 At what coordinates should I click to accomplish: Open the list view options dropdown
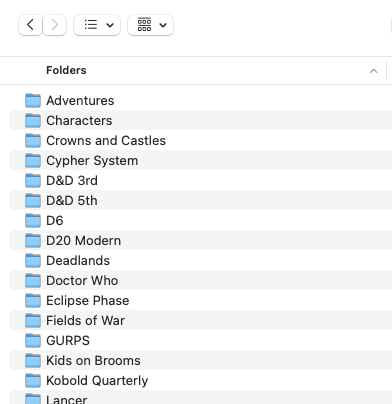(x=97, y=25)
